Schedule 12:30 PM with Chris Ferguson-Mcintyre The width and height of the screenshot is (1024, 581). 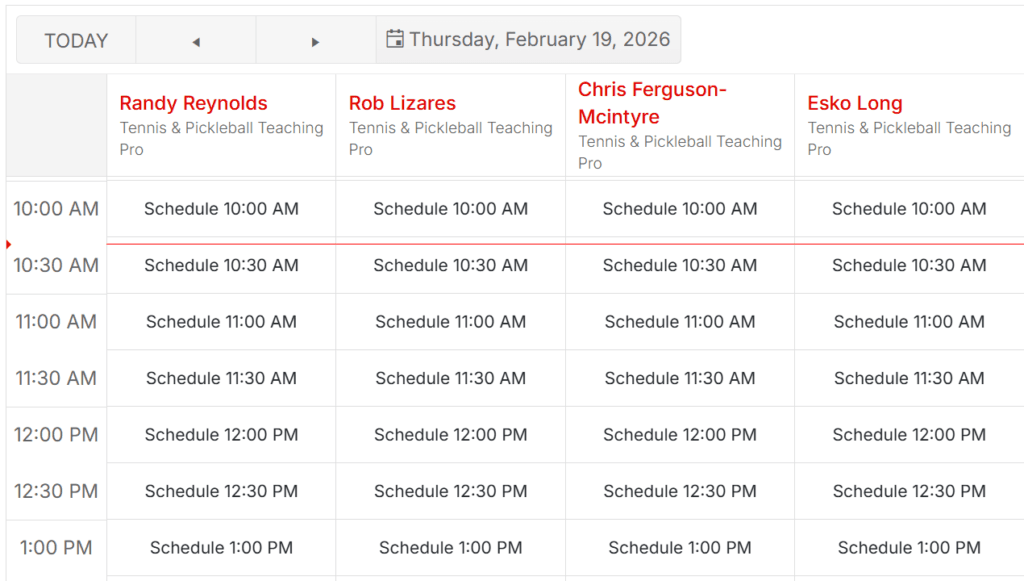pos(679,491)
